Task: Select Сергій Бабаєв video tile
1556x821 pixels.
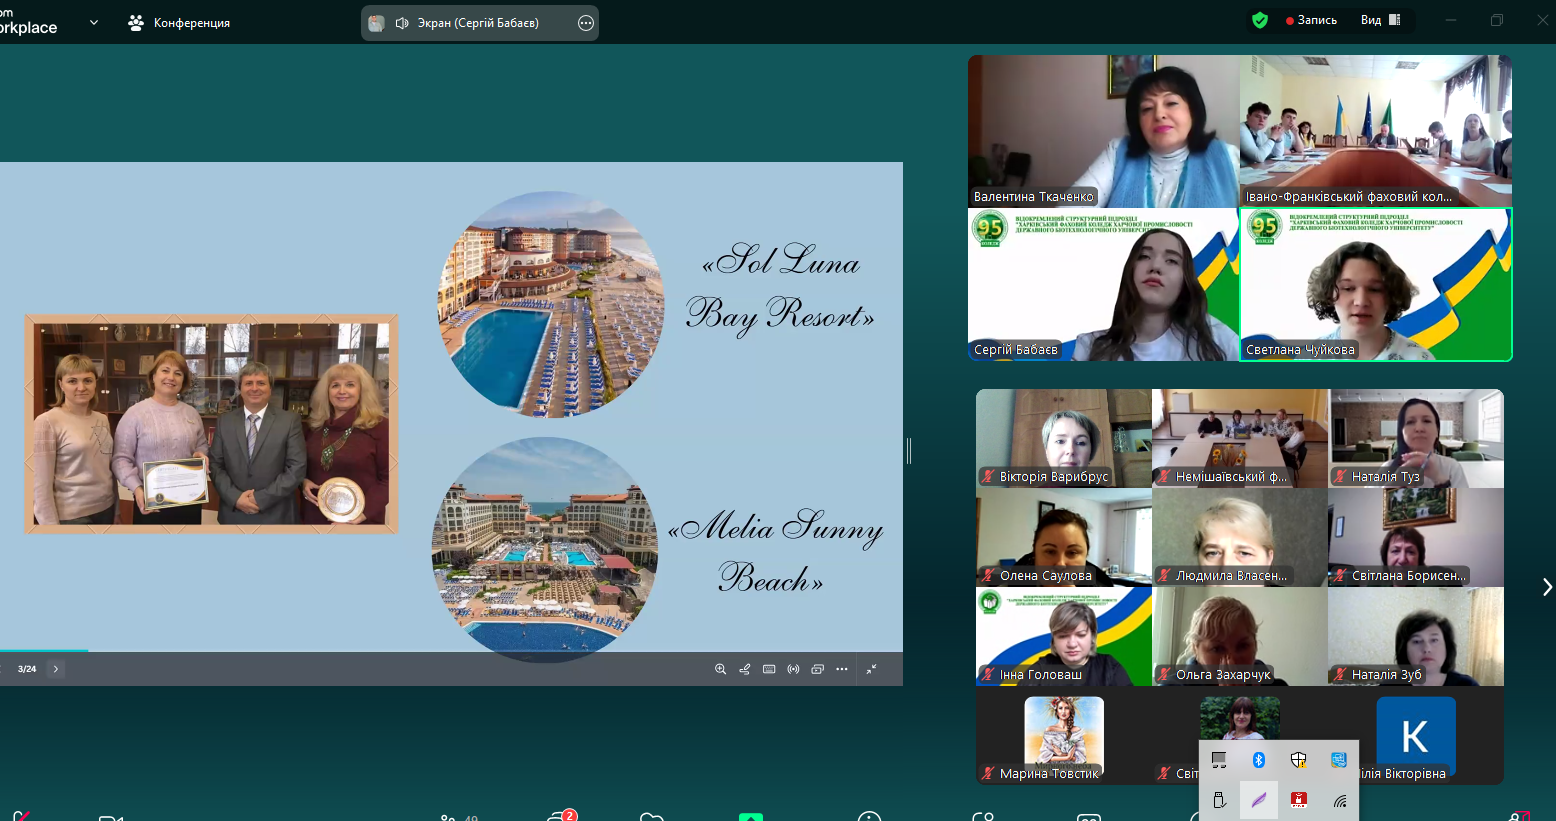Action: [x=1104, y=284]
